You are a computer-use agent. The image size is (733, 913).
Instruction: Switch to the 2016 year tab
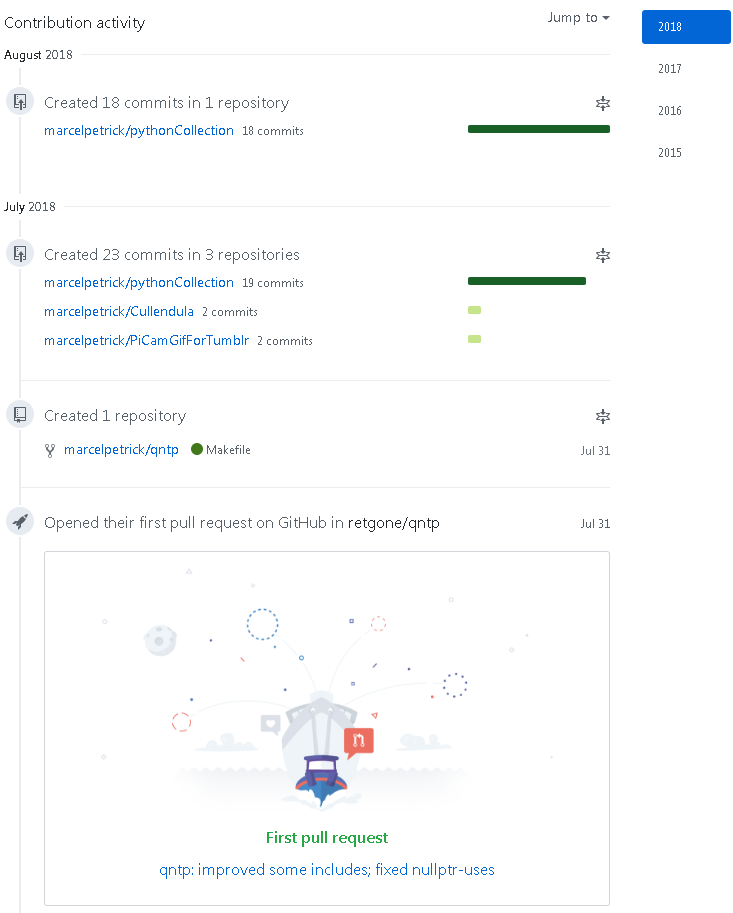coord(670,111)
